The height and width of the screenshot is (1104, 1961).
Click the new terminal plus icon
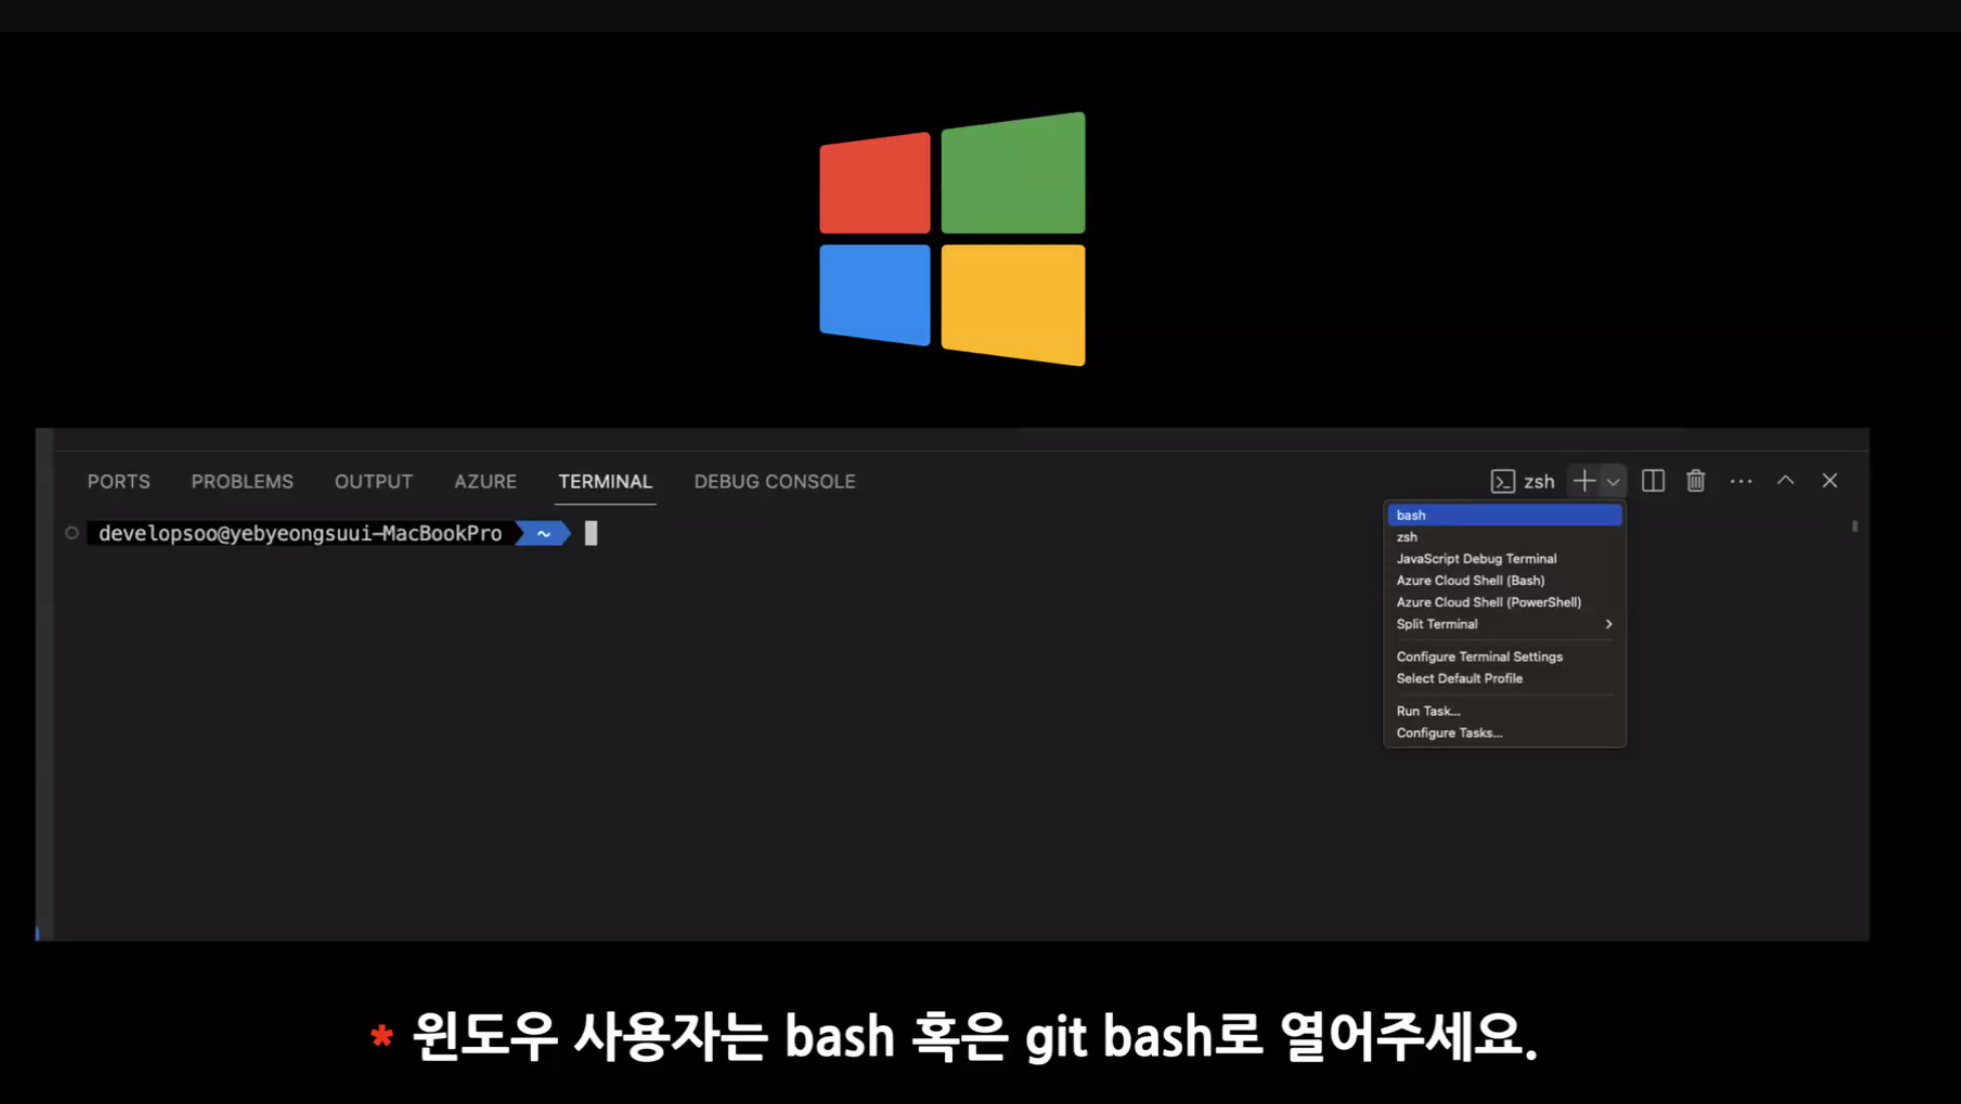click(1583, 481)
